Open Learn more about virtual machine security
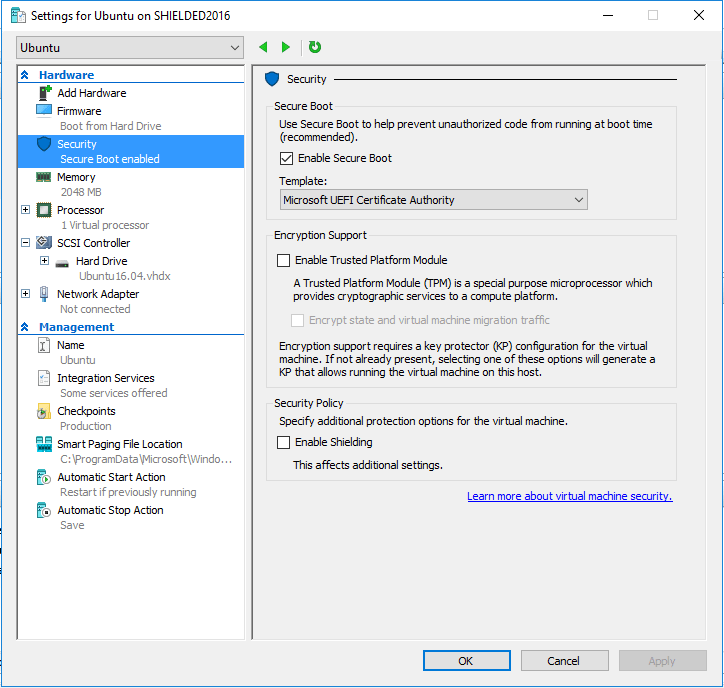The width and height of the screenshot is (724, 688). click(569, 496)
